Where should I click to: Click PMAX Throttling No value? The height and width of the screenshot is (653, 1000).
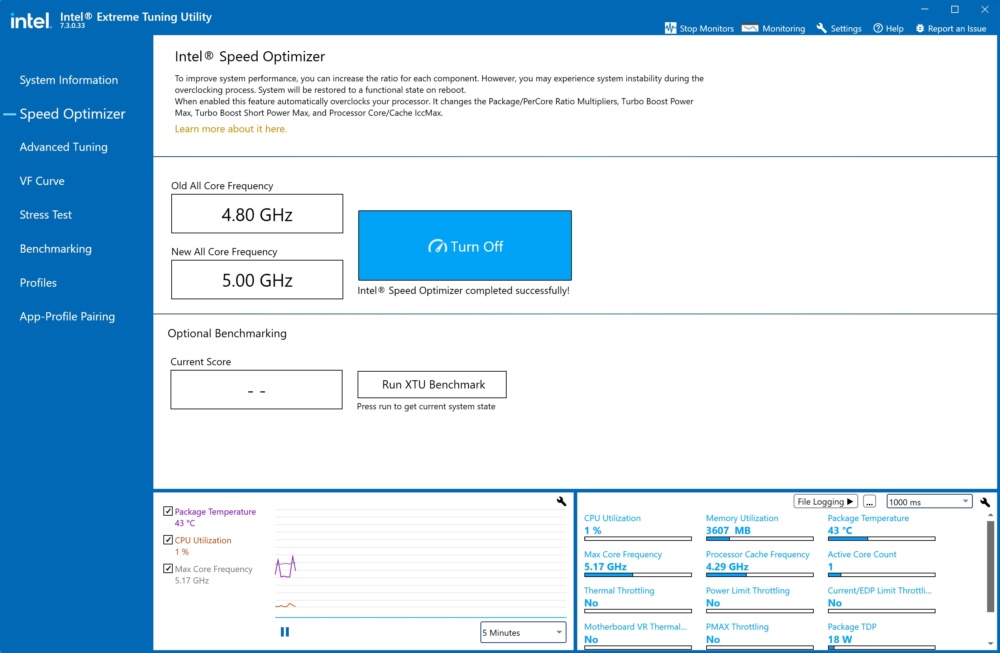pyautogui.click(x=713, y=639)
